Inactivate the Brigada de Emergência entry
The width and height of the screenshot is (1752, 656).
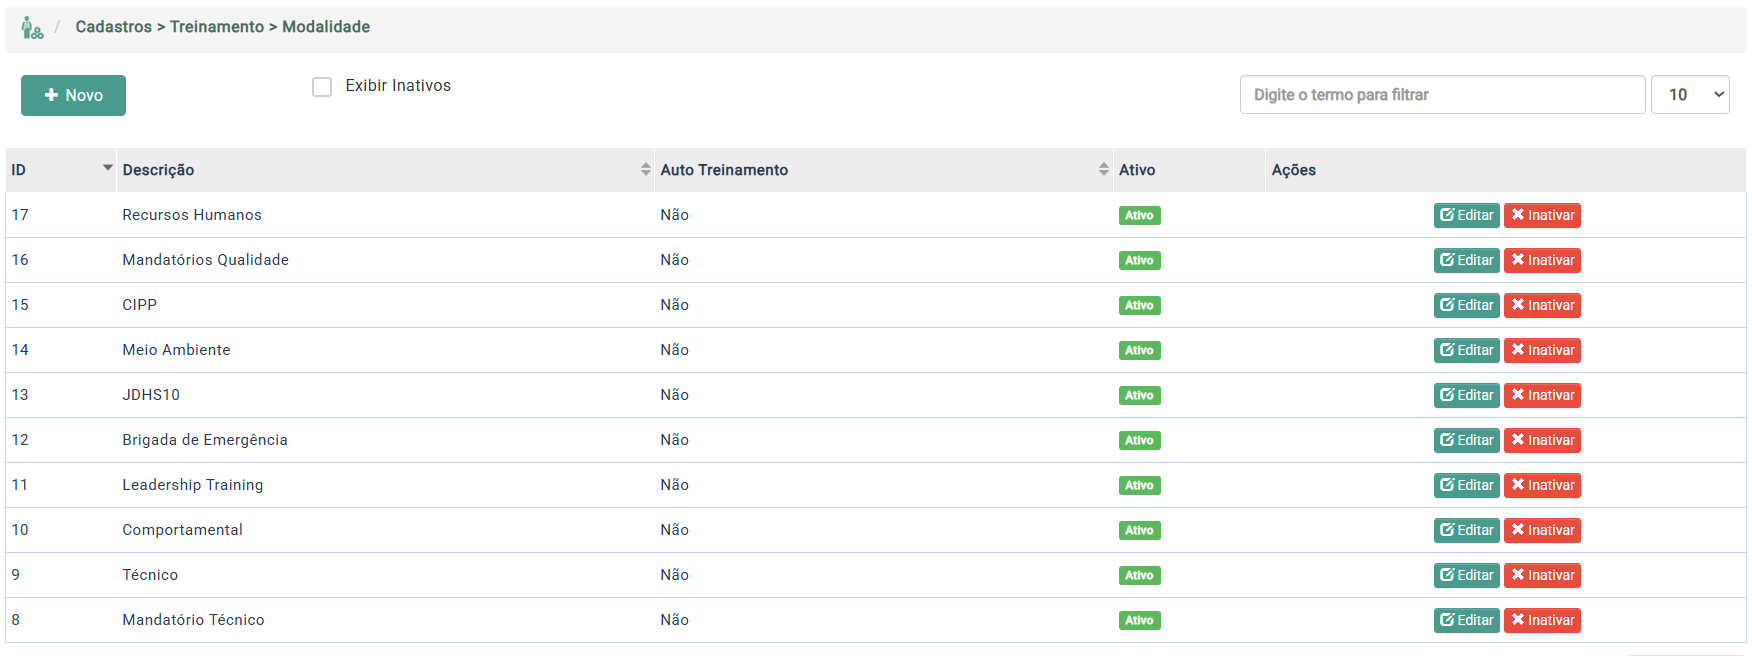pyautogui.click(x=1541, y=440)
